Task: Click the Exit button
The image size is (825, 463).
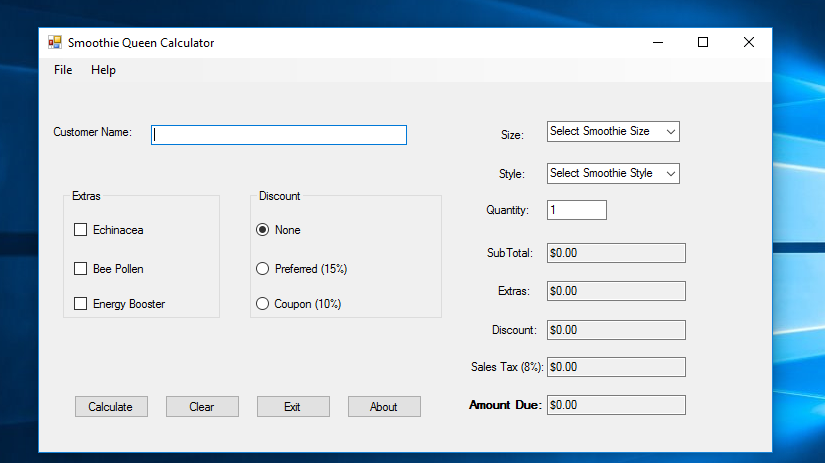Action: 293,407
